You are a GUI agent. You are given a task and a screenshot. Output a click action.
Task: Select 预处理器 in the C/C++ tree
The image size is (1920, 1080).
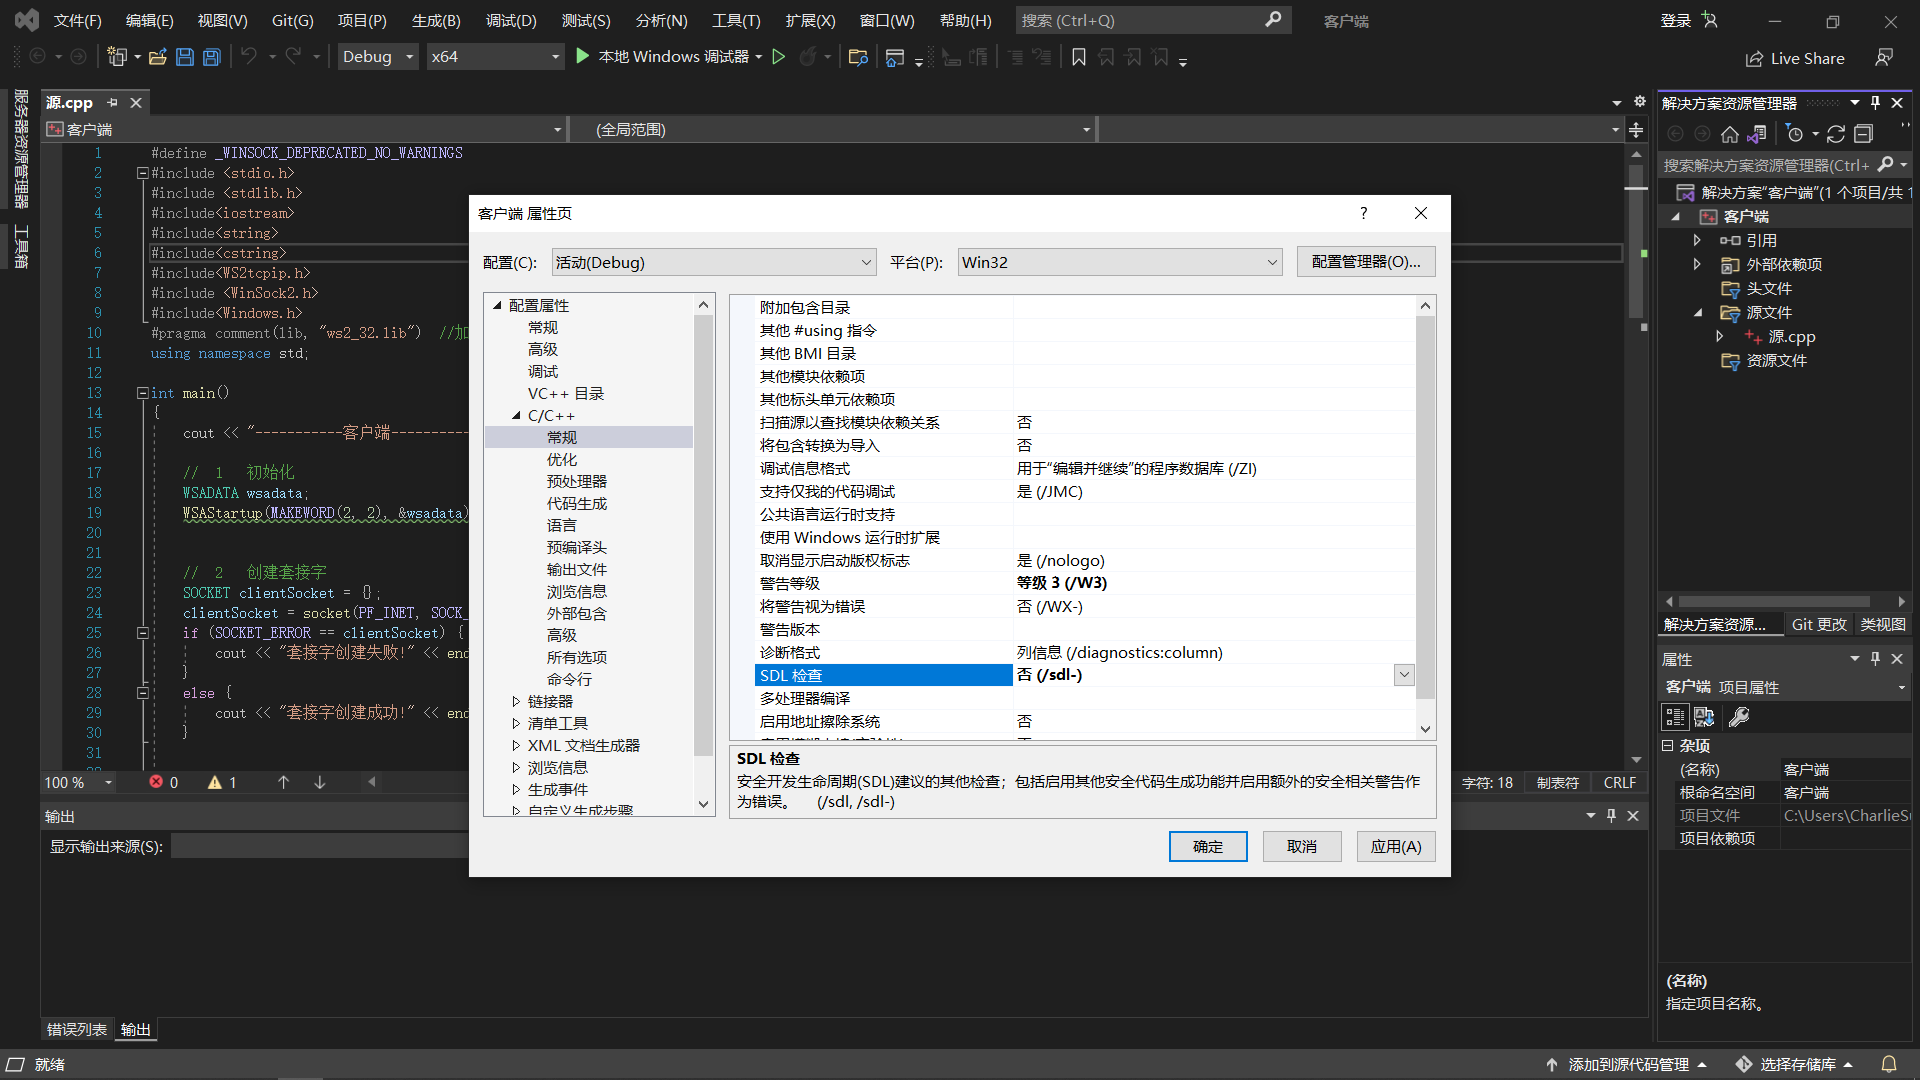[576, 481]
